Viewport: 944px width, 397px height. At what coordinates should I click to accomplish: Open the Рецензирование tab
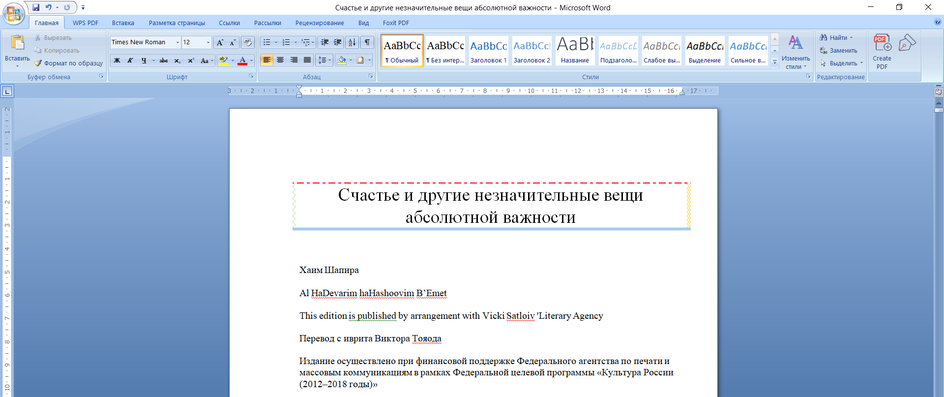[x=320, y=23]
